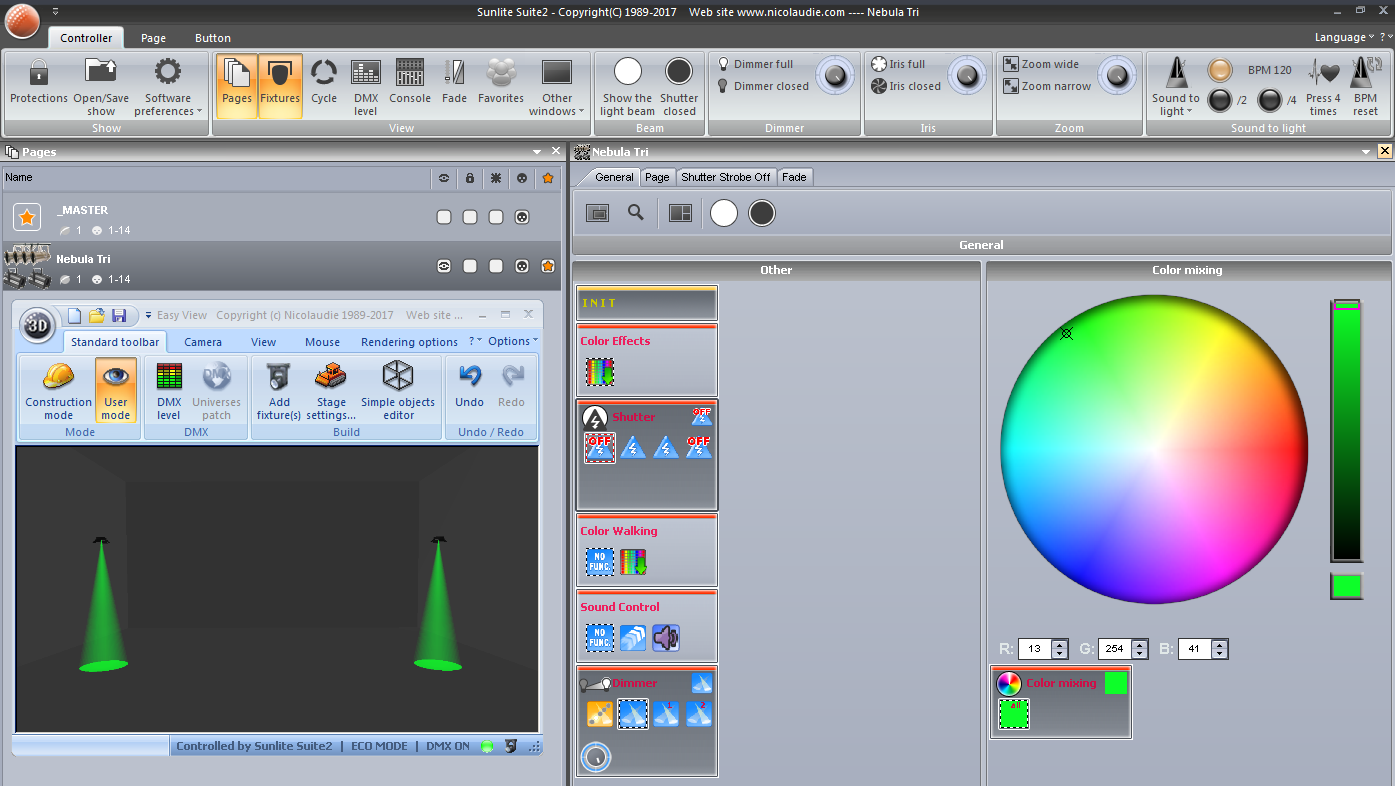This screenshot has height=786, width=1395.
Task: Switch to the Page ribbon tab
Action: 153,38
